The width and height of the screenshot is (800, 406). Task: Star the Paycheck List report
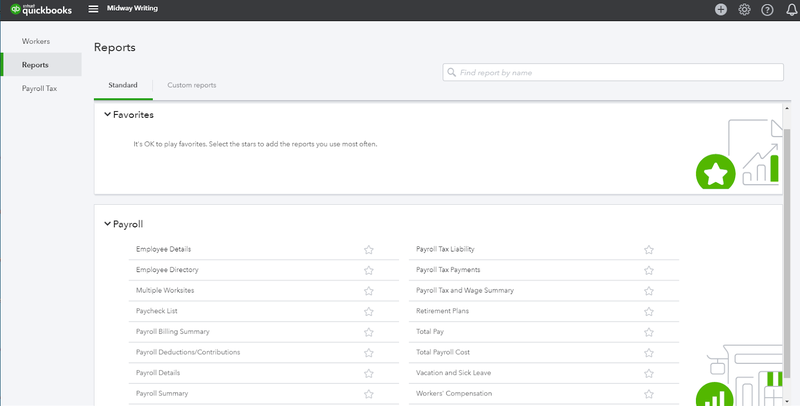(x=369, y=311)
